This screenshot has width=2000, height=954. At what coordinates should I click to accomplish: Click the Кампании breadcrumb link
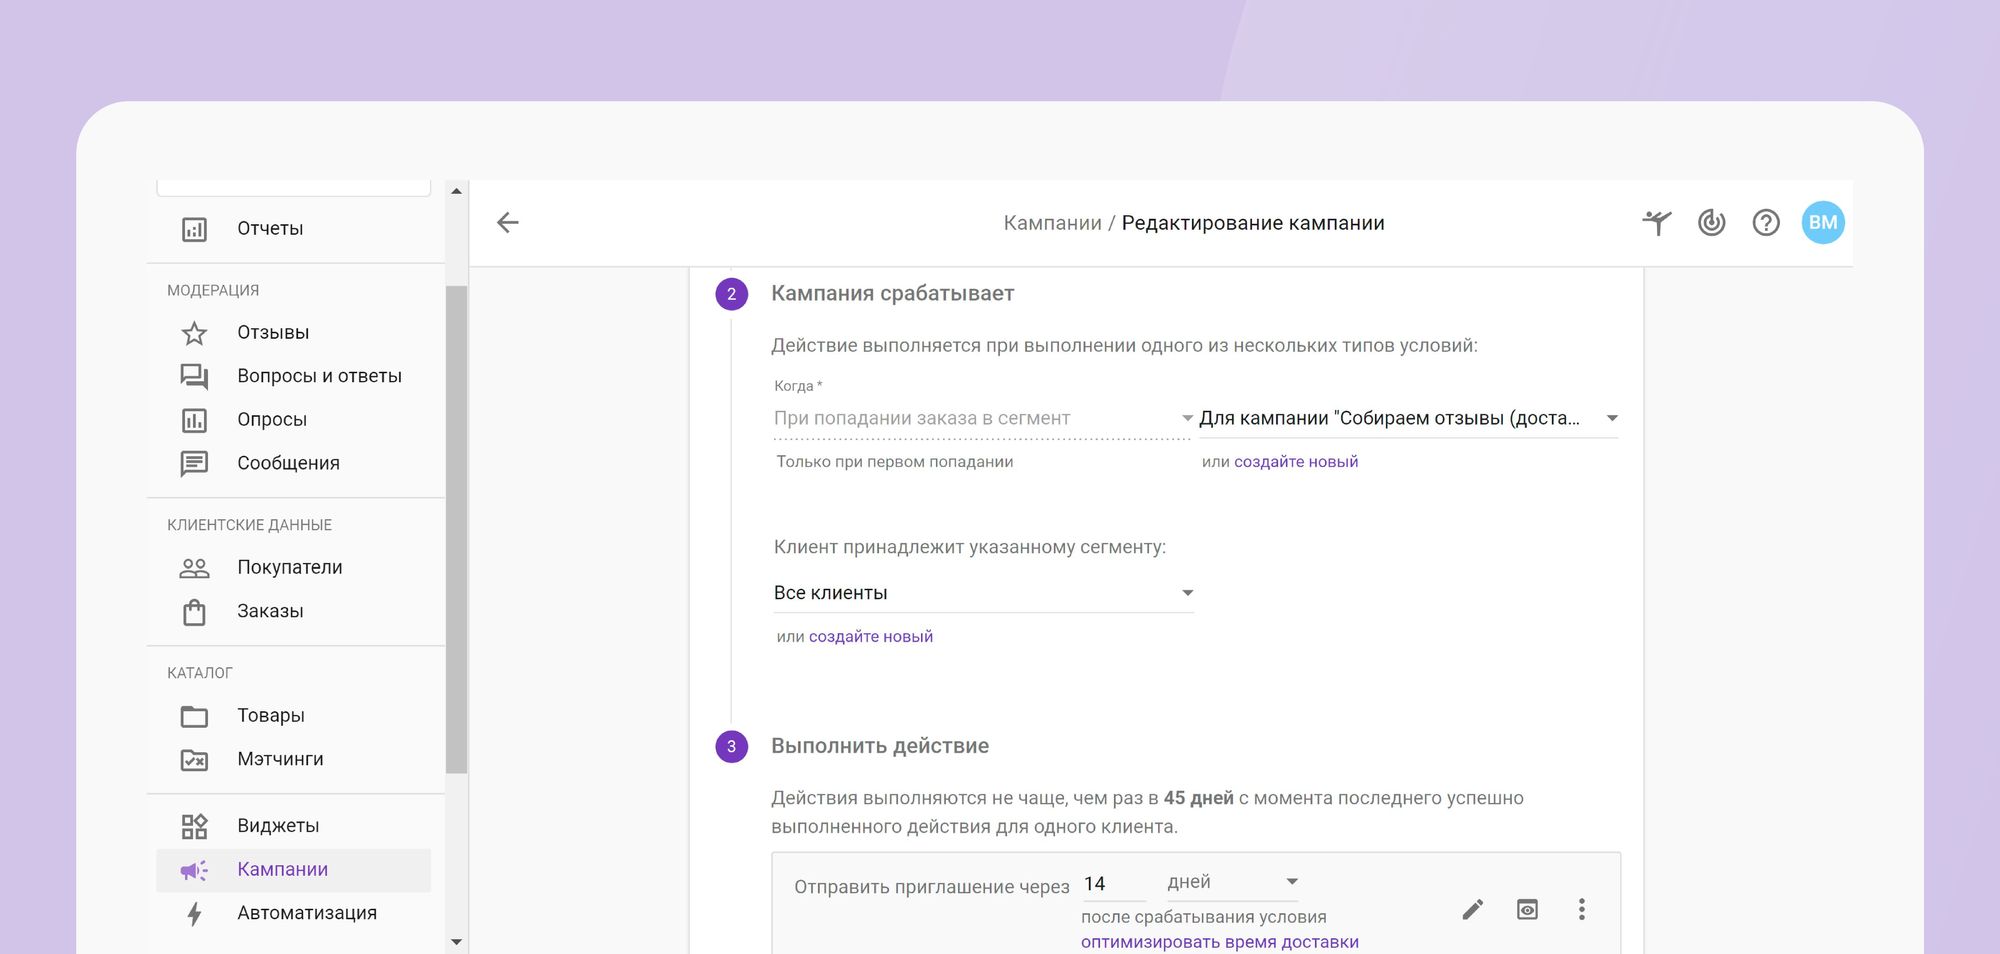pos(1052,223)
